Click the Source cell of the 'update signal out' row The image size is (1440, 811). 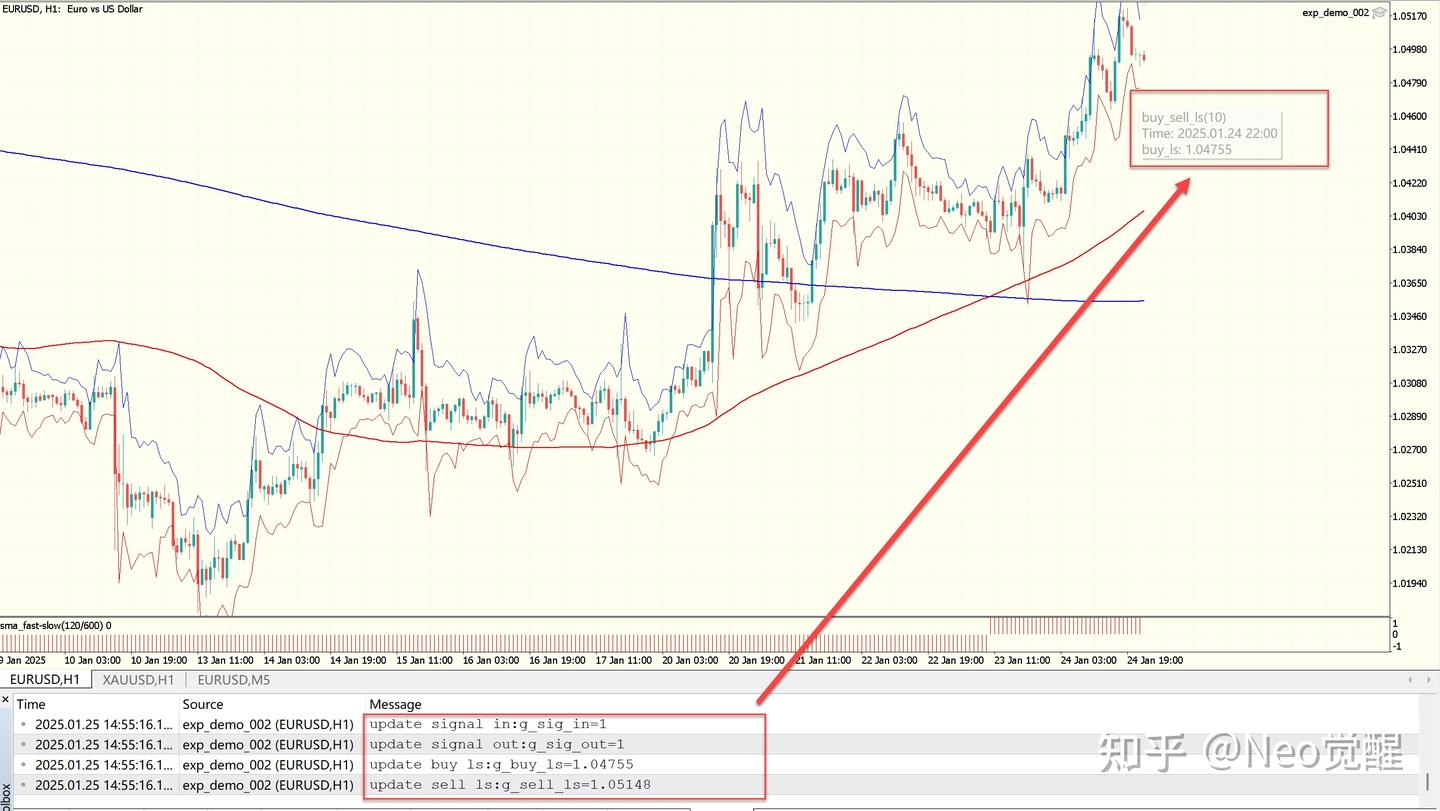coord(268,744)
